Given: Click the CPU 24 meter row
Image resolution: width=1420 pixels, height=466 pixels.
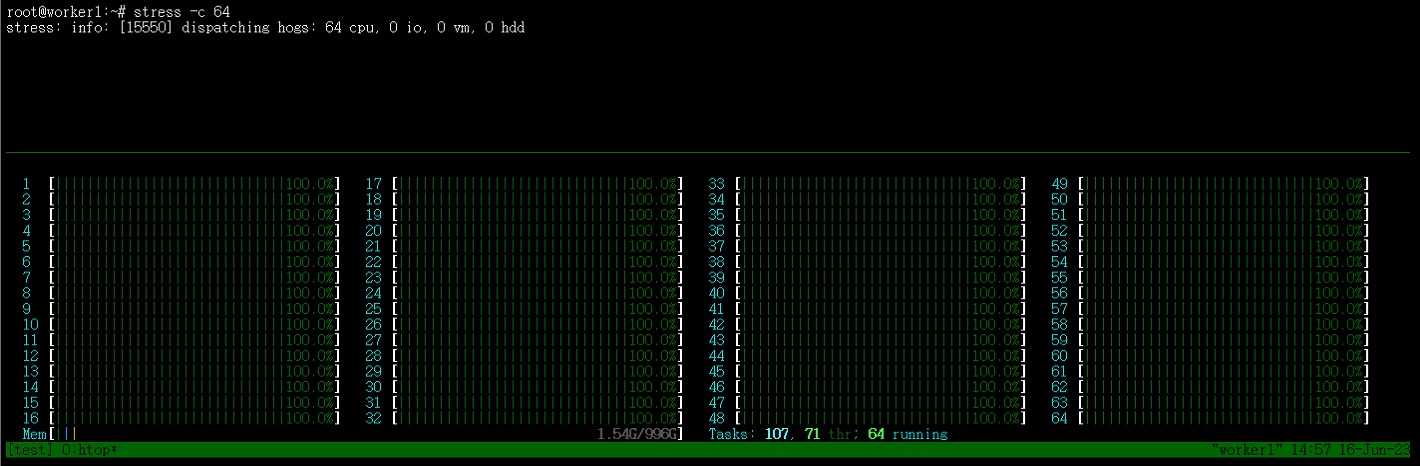Looking at the screenshot, I should 524,293.
